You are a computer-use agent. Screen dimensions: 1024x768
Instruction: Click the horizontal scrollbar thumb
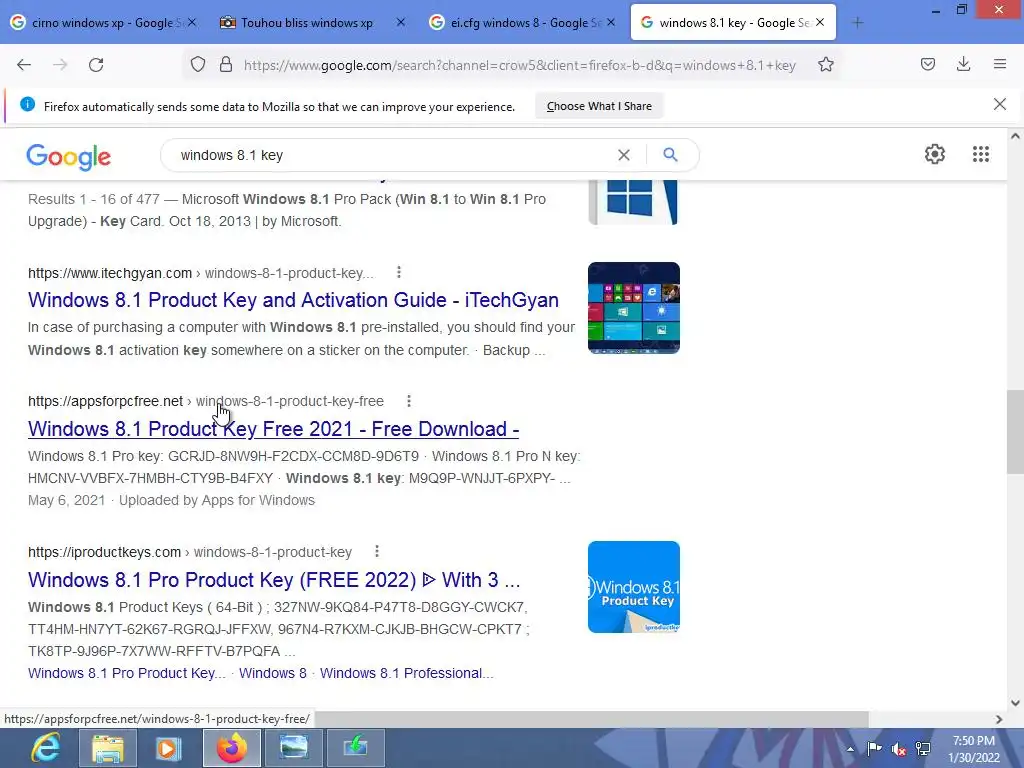[x=591, y=719]
